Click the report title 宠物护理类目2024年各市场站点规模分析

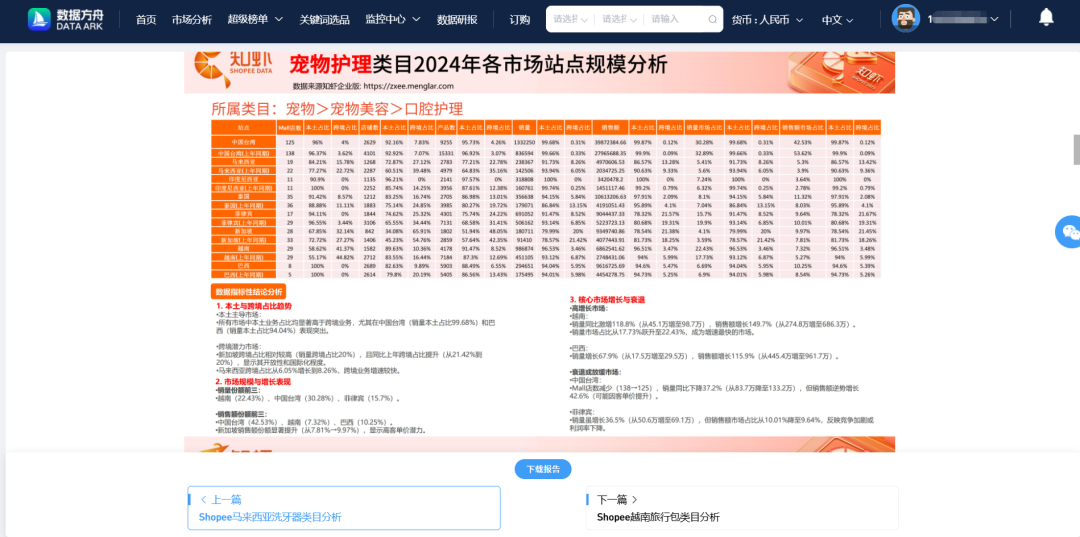(x=478, y=65)
